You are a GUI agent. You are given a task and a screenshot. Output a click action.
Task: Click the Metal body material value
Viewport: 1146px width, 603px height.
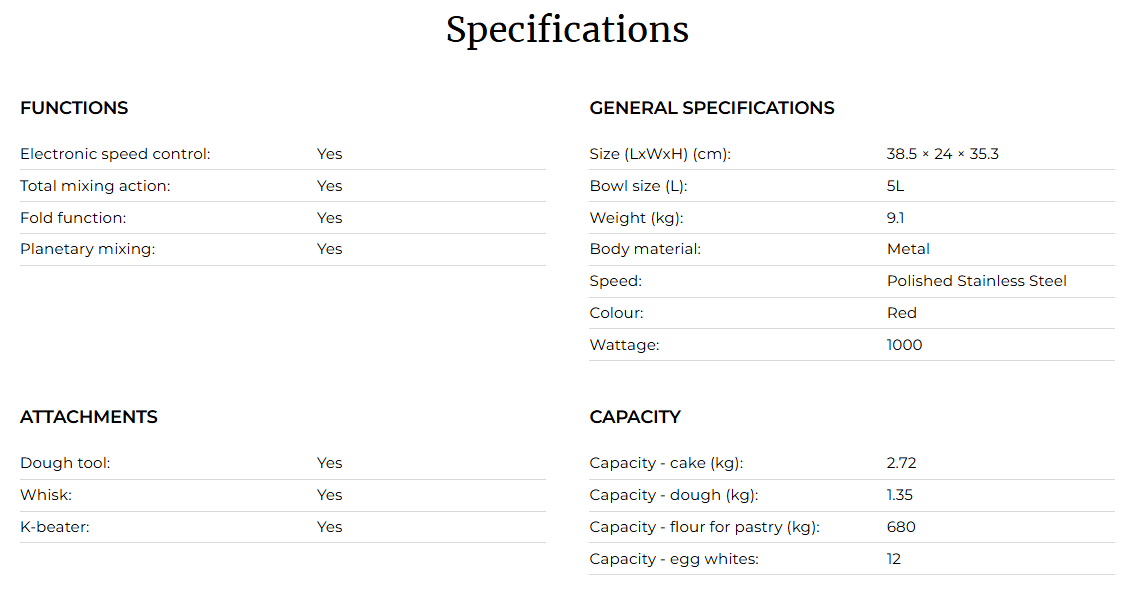pos(908,249)
